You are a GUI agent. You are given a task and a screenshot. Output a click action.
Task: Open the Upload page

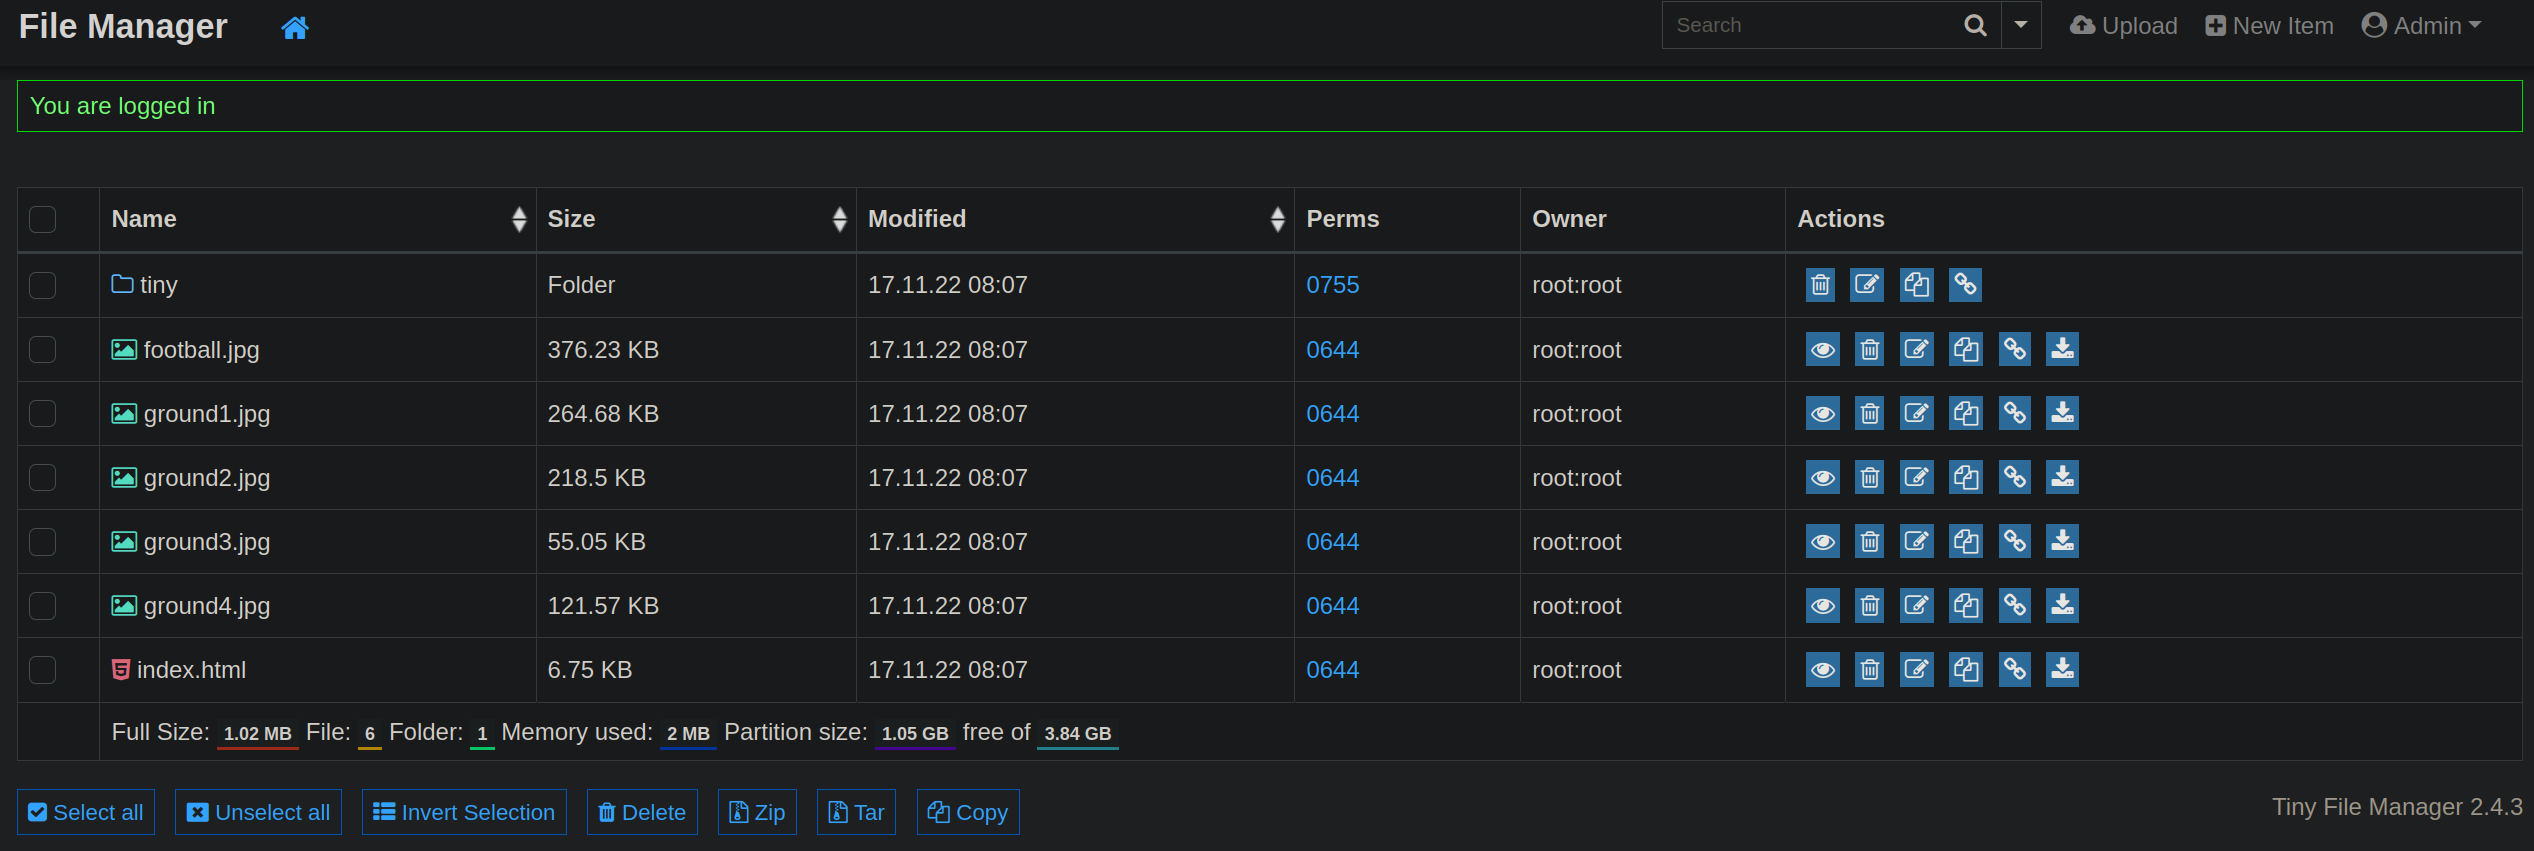point(2124,26)
